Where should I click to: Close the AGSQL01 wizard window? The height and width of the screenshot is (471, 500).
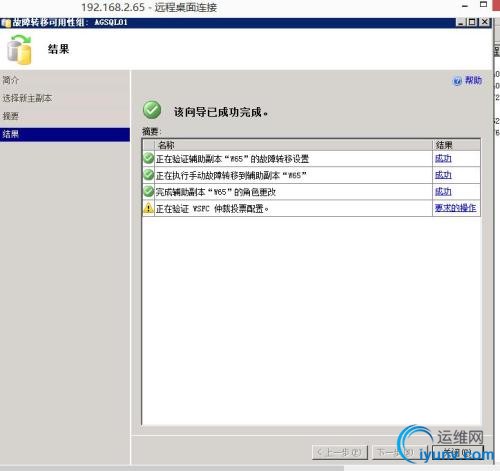point(484,22)
